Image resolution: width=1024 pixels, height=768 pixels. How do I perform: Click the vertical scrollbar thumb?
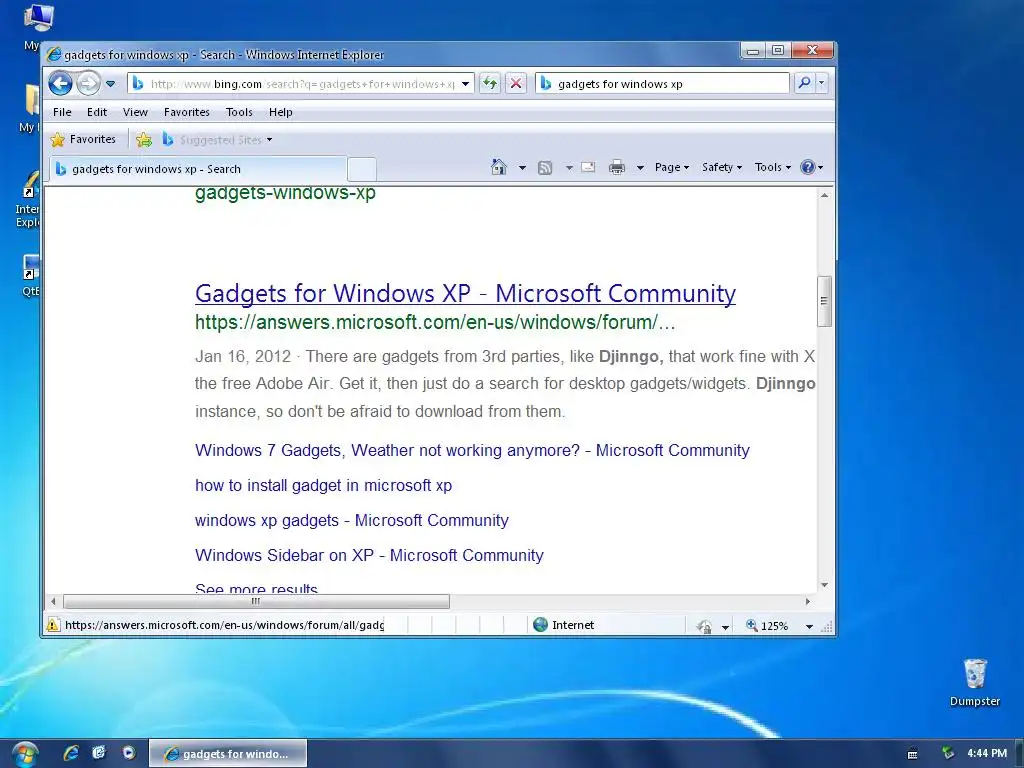click(x=824, y=301)
